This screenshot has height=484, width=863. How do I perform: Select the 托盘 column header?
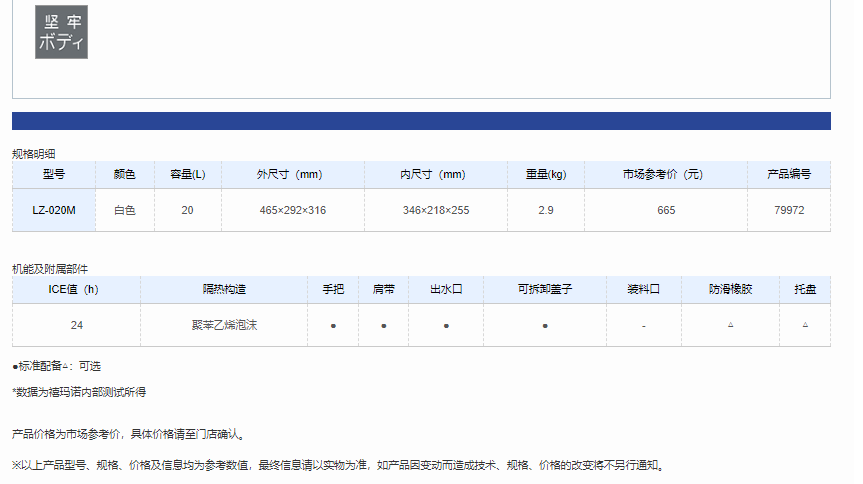(805, 290)
